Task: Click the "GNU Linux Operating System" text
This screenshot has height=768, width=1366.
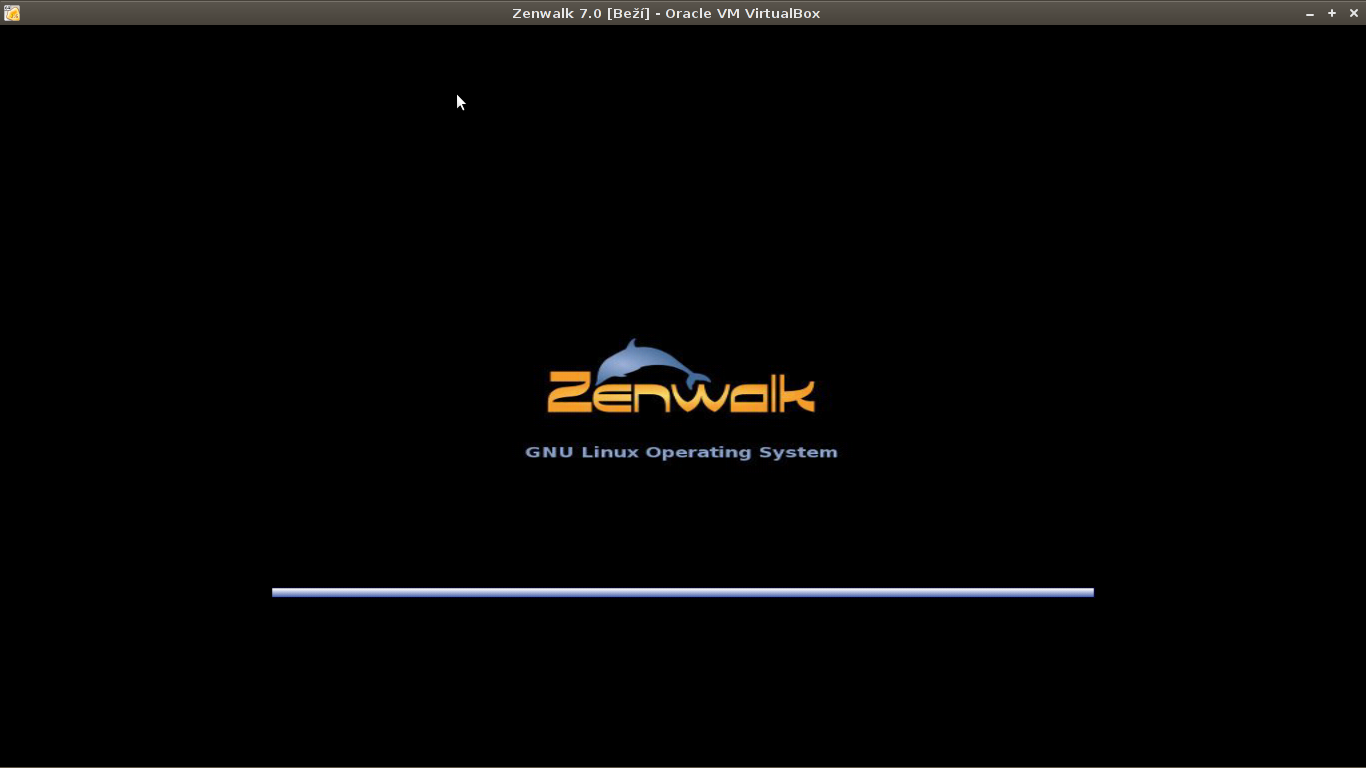Action: coord(681,452)
